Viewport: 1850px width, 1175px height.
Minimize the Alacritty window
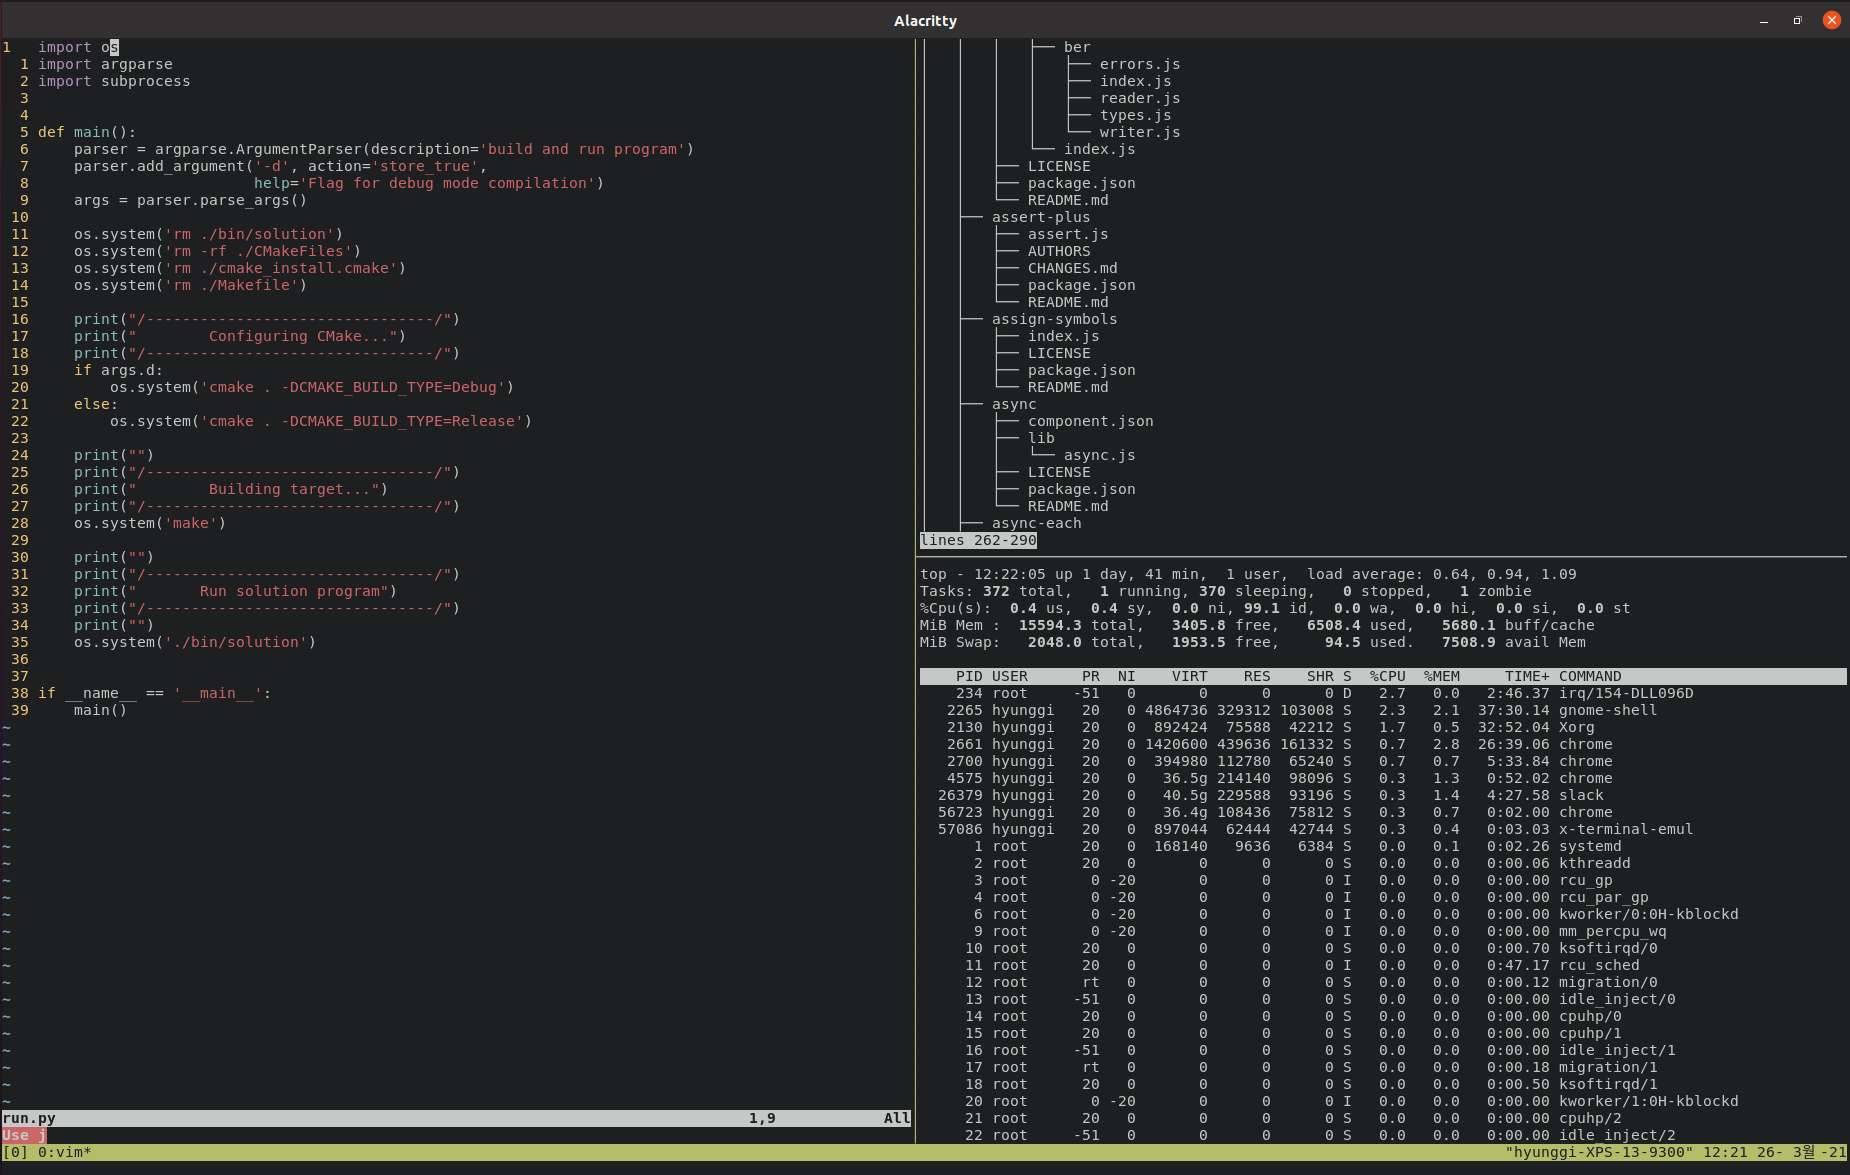coord(1764,20)
